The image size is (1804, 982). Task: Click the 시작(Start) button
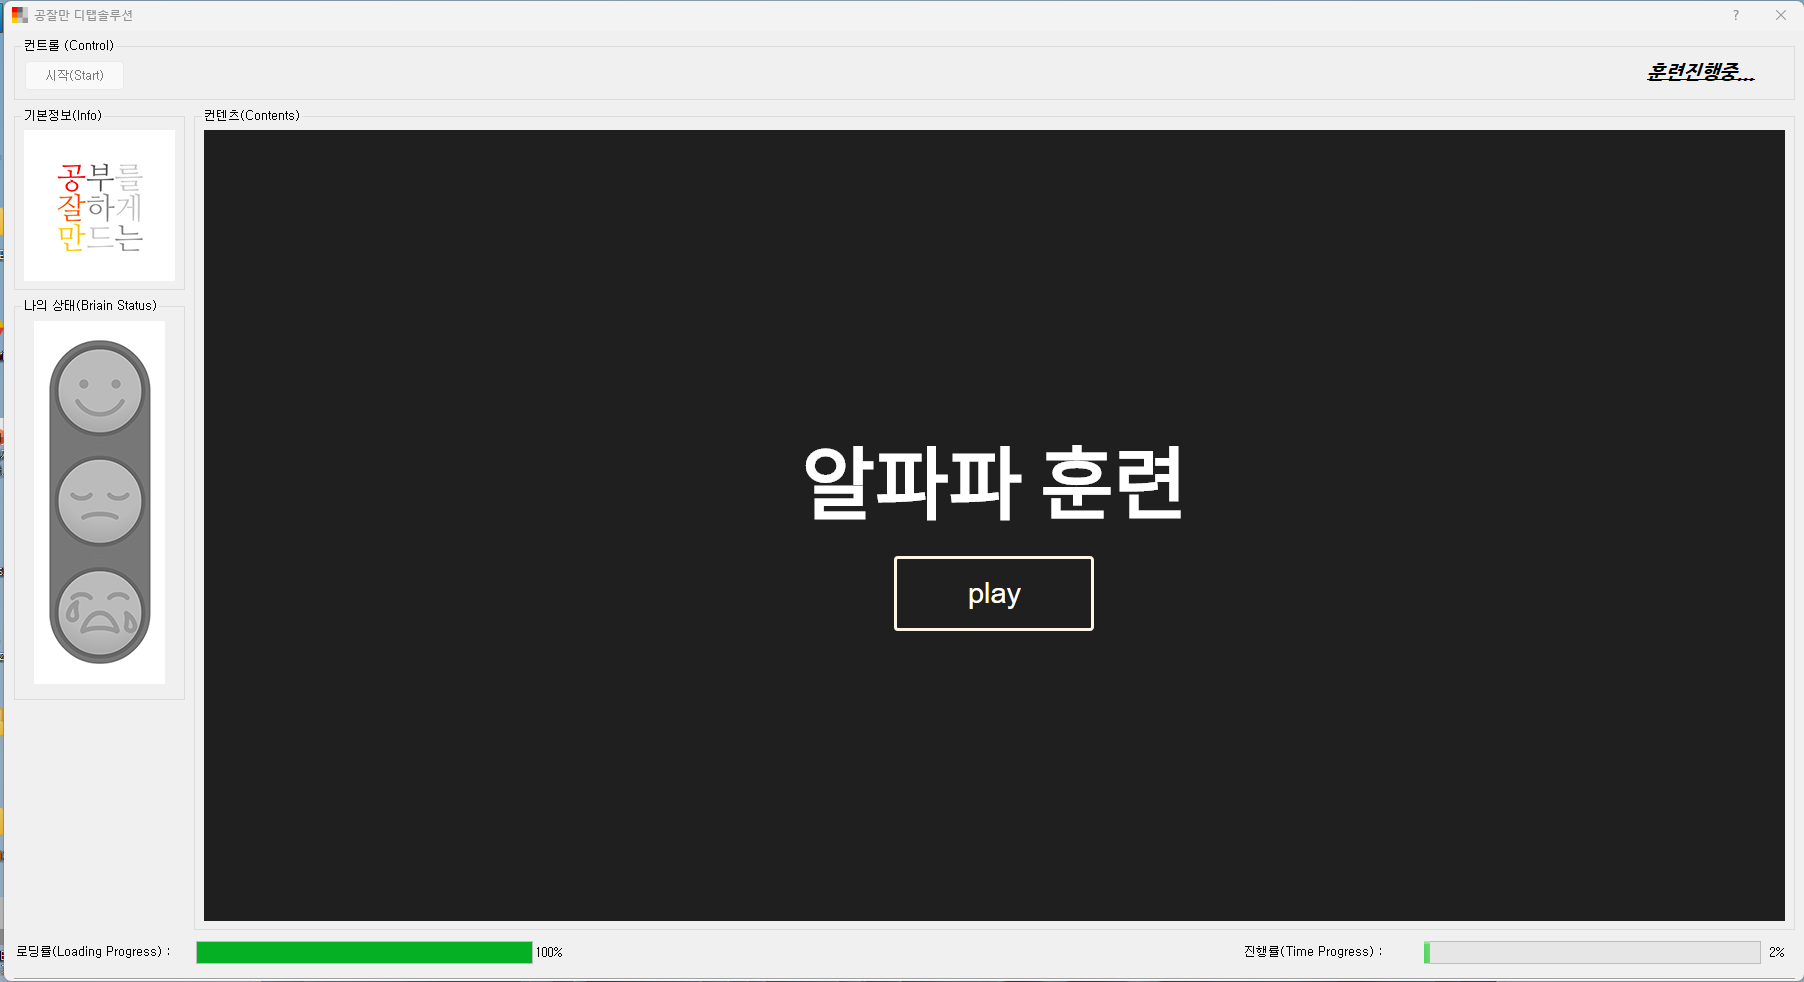(74, 75)
